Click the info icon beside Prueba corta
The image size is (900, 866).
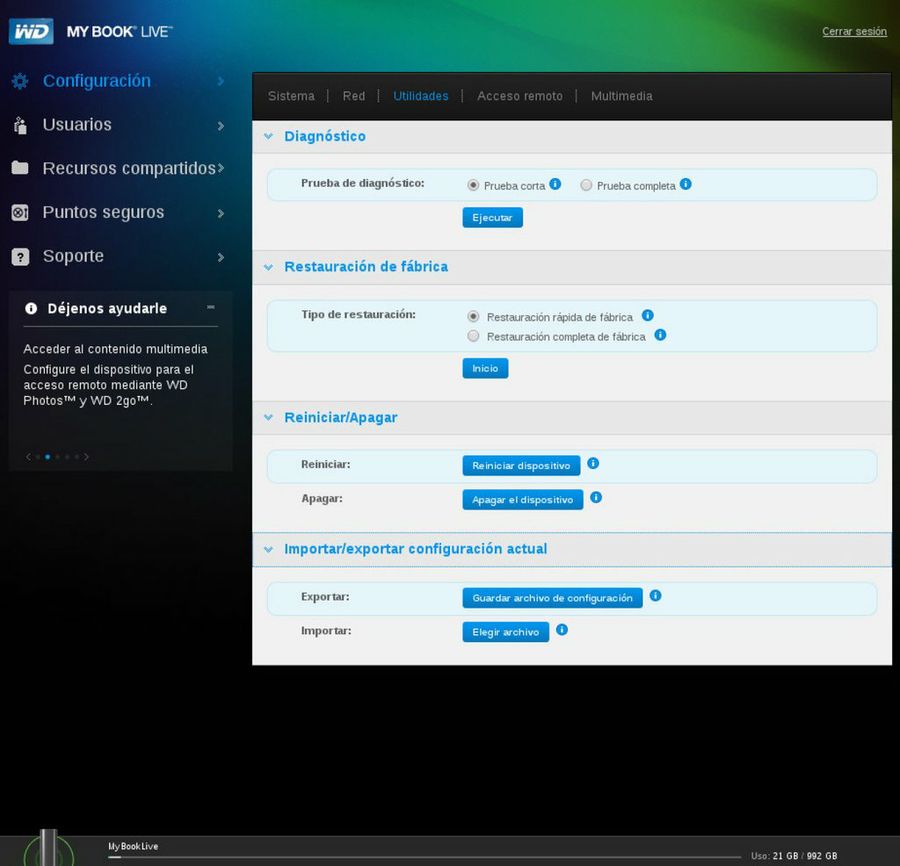tap(555, 185)
